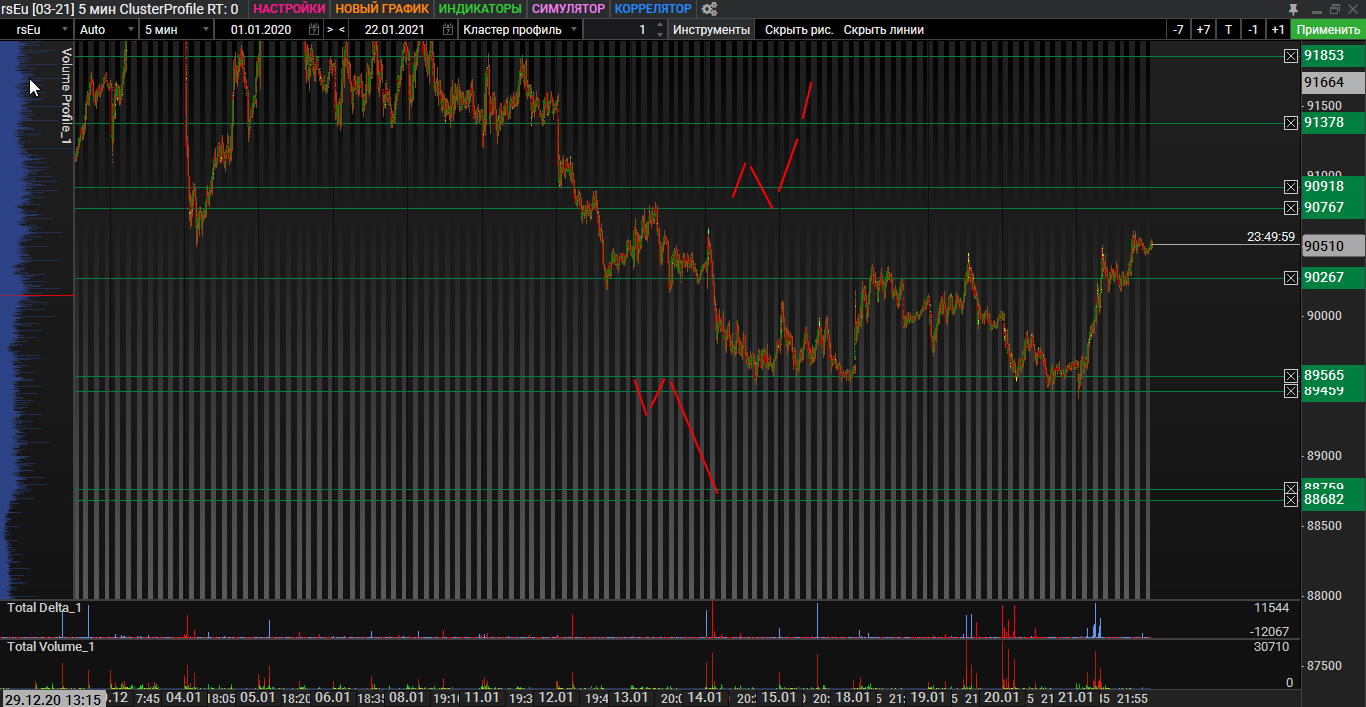
Task: Select the green 90267 price label
Action: pyautogui.click(x=1333, y=278)
